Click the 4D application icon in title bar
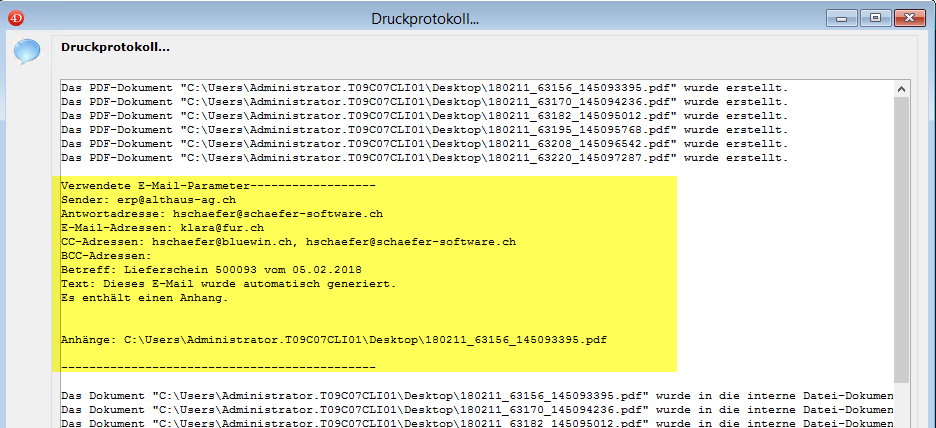The width and height of the screenshot is (936, 428). tap(15, 18)
